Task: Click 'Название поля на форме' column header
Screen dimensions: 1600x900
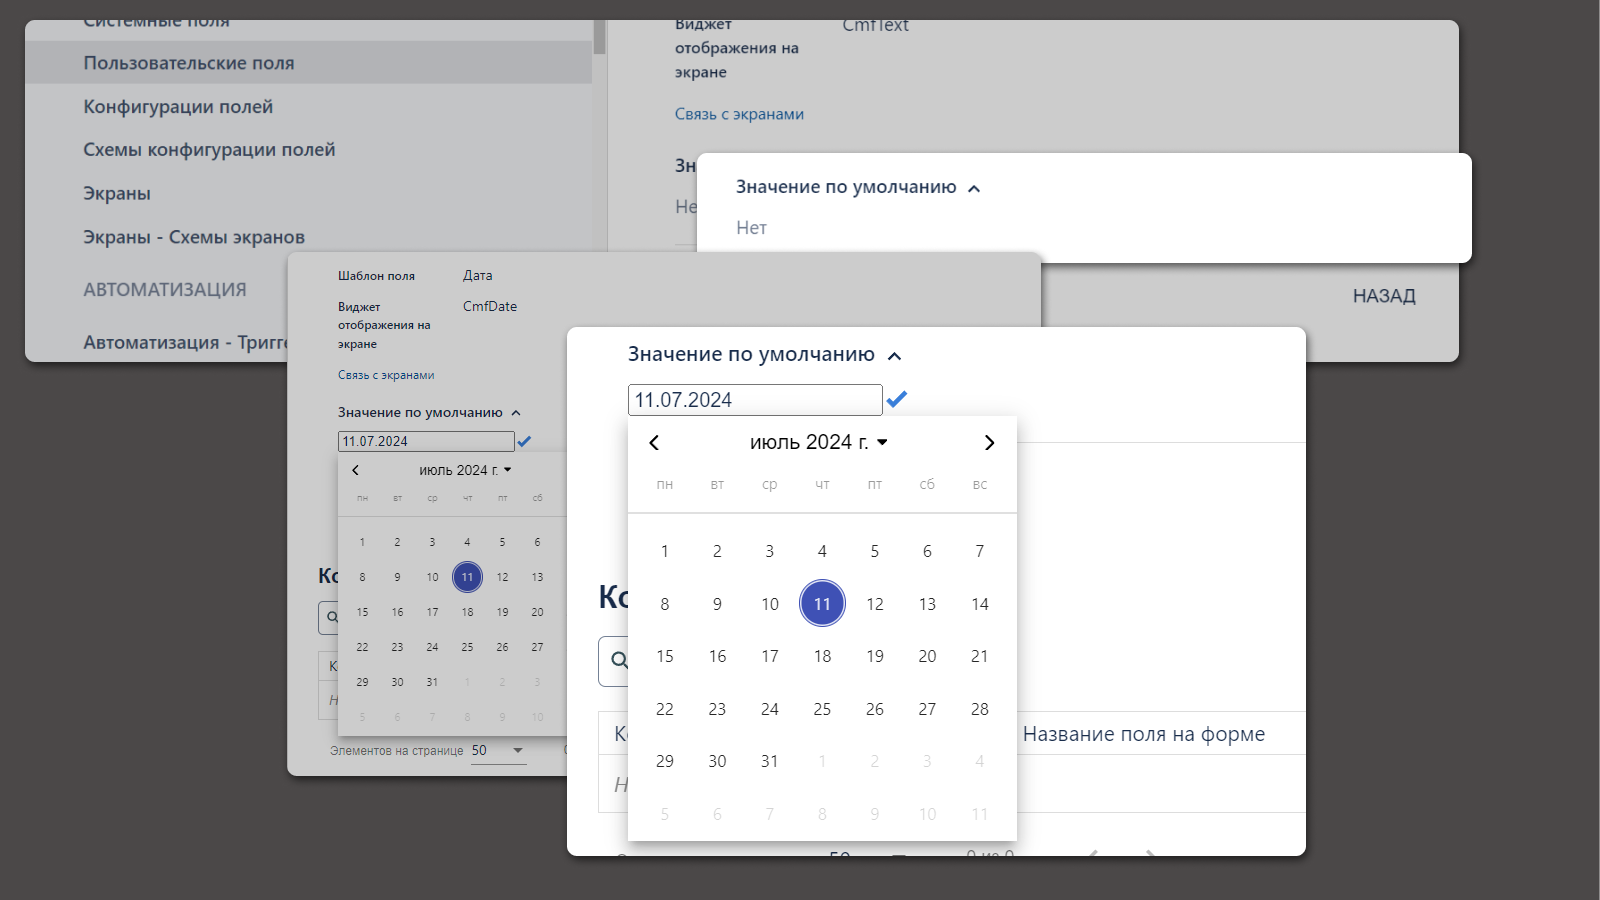Action: (1143, 734)
